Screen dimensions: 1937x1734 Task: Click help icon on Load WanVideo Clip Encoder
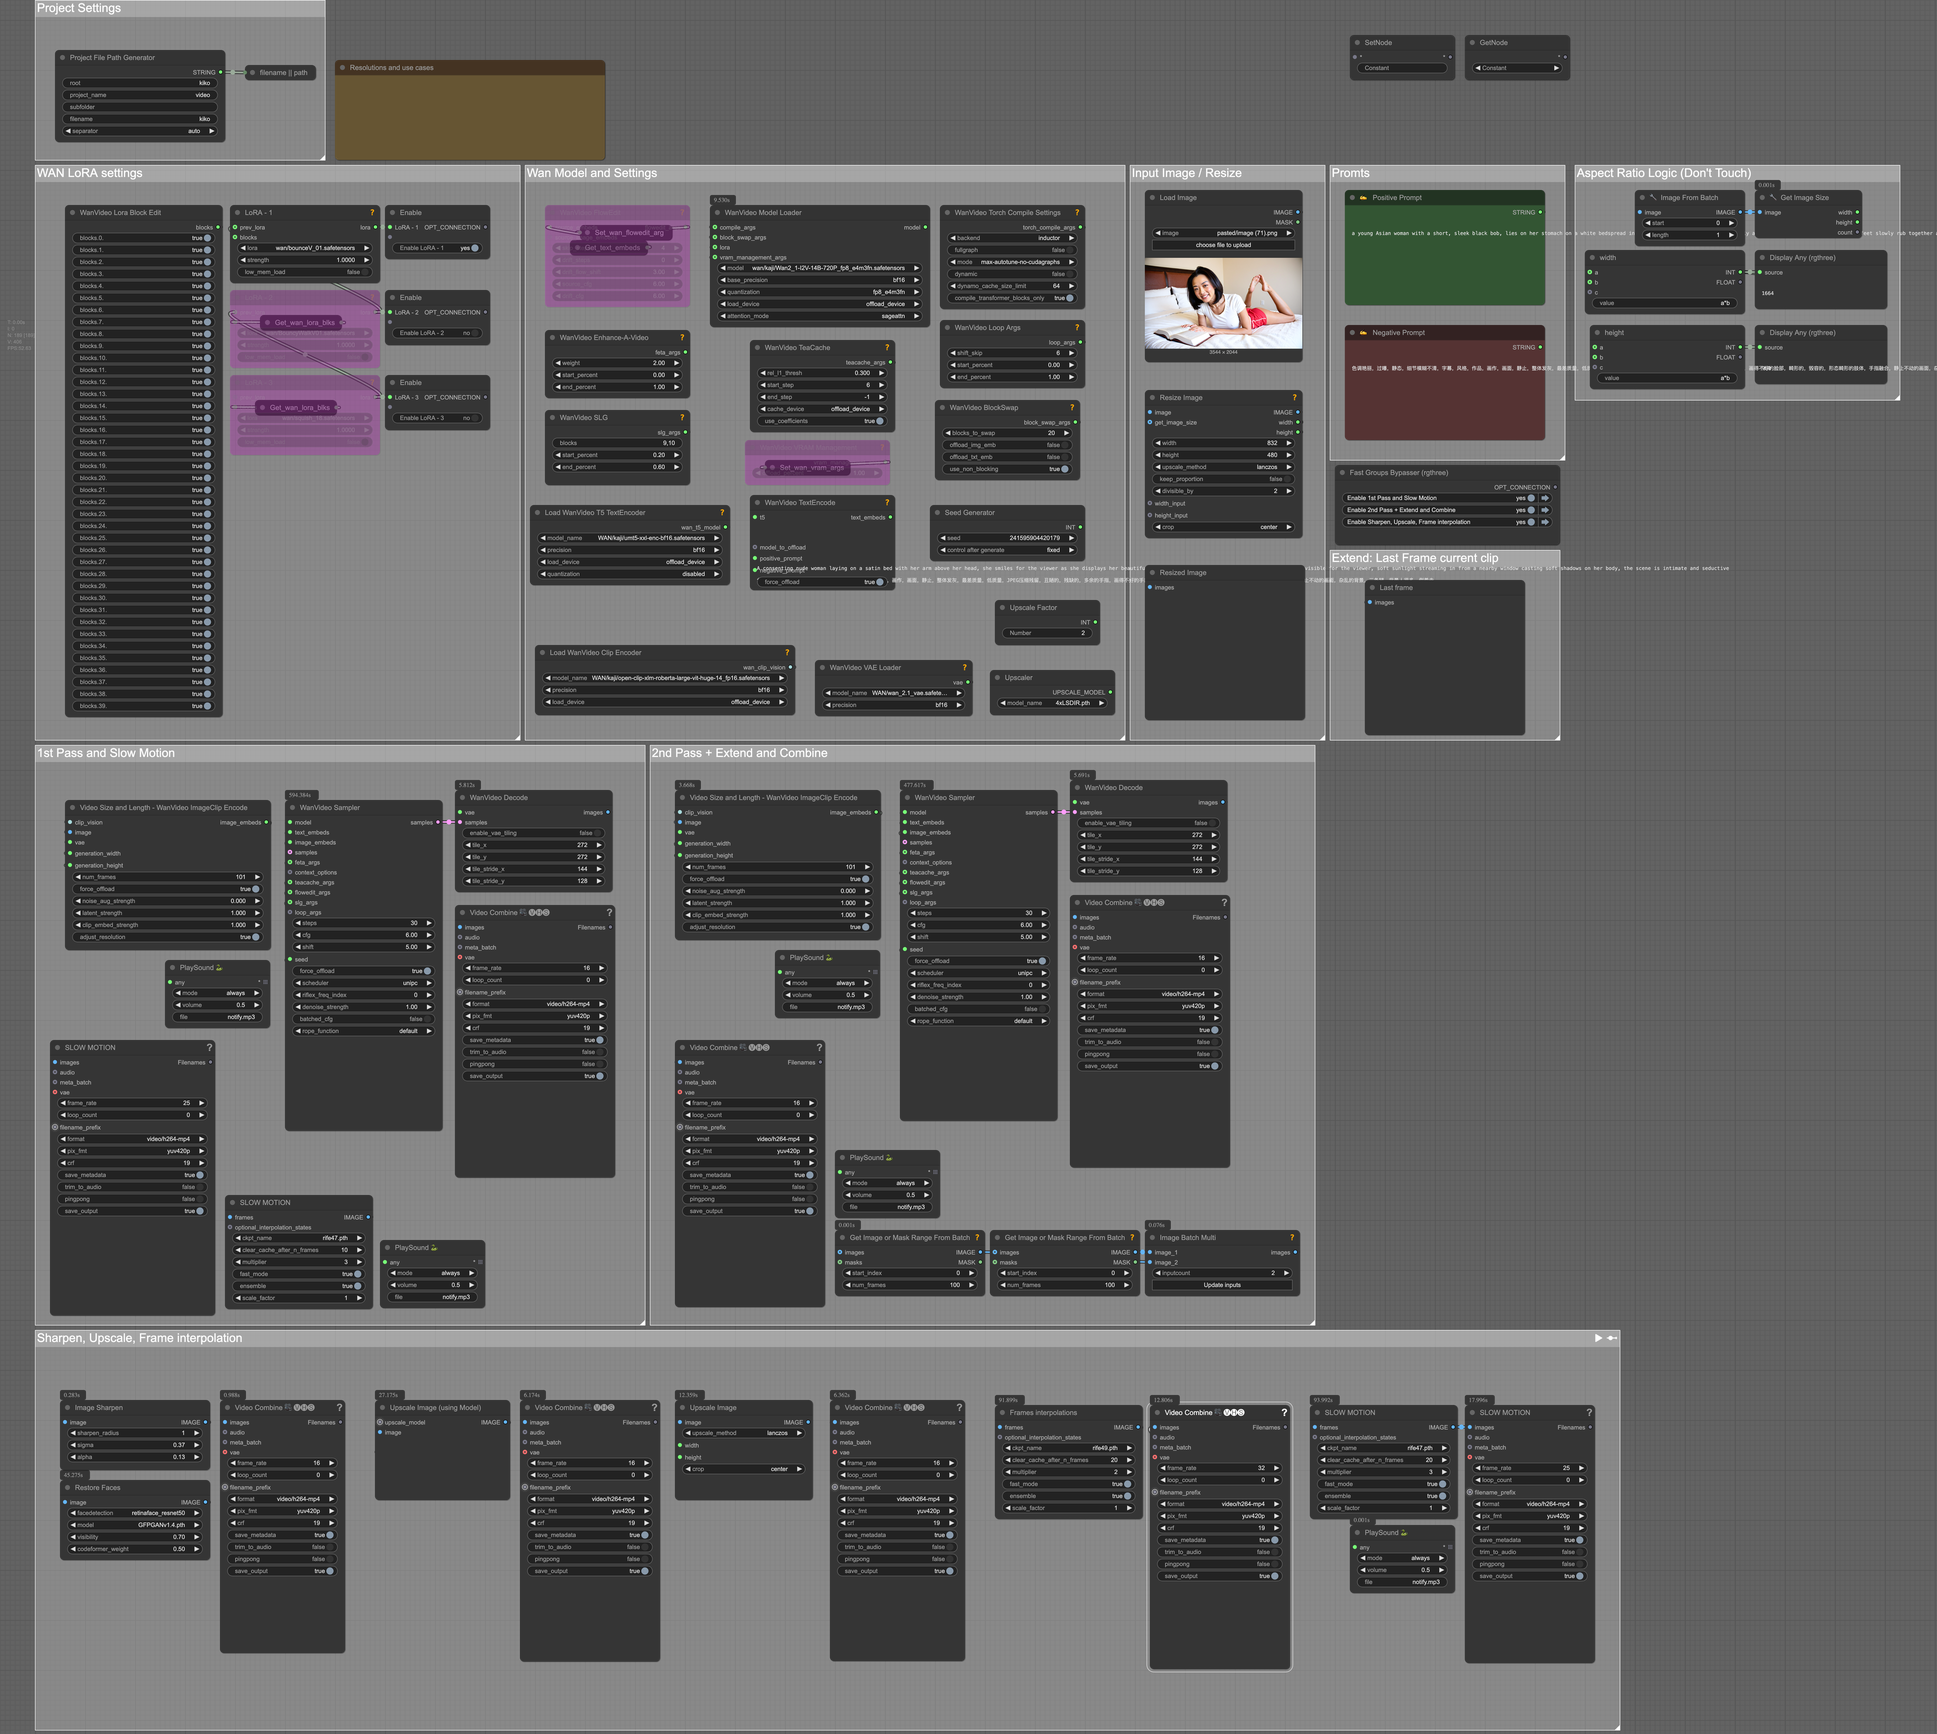pos(787,653)
